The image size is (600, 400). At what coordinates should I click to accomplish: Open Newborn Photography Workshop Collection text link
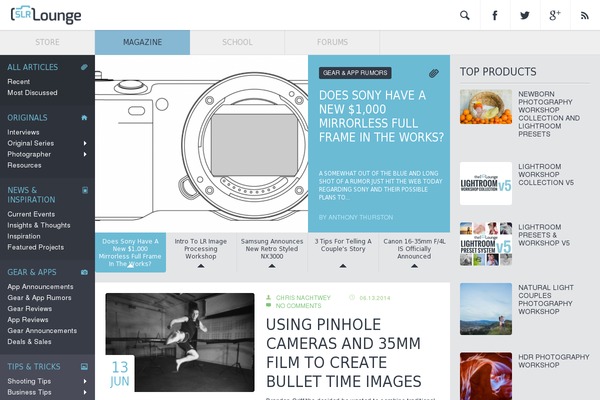click(x=549, y=114)
